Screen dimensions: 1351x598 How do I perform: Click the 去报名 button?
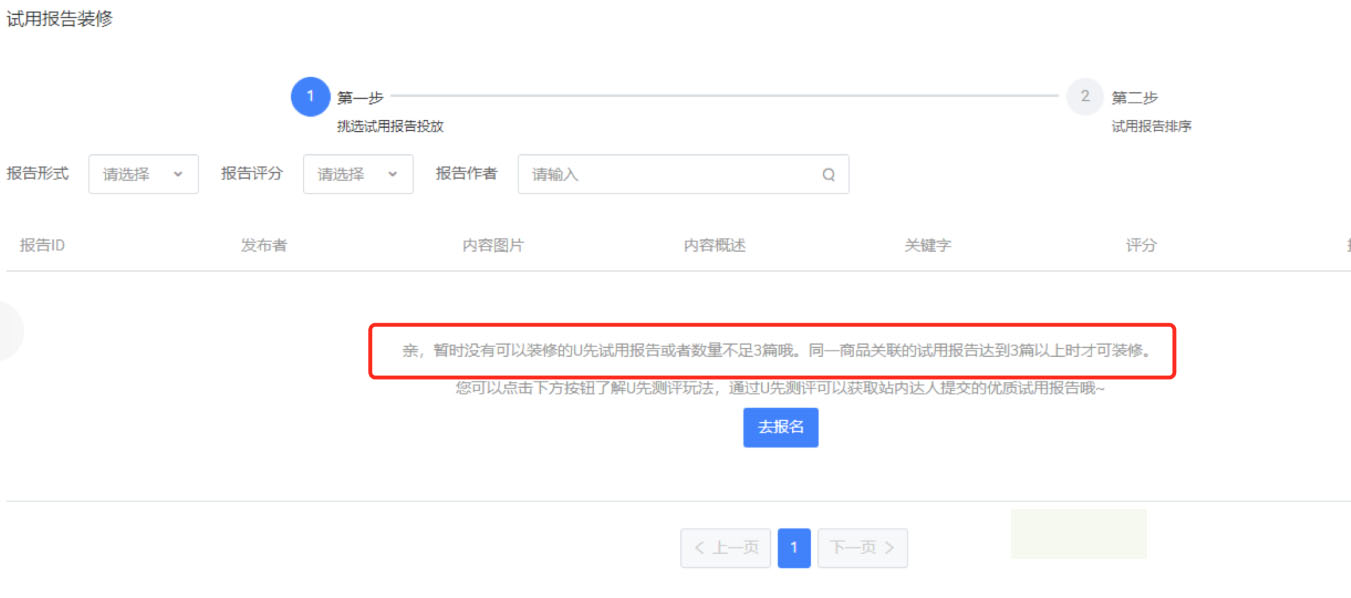[781, 427]
